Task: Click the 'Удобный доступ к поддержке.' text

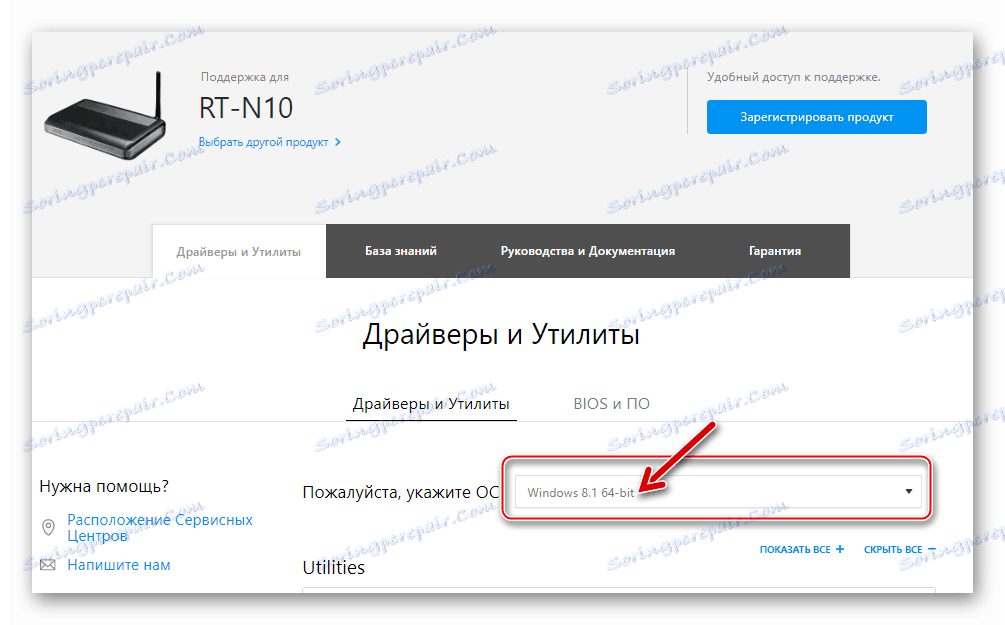Action: pos(793,77)
